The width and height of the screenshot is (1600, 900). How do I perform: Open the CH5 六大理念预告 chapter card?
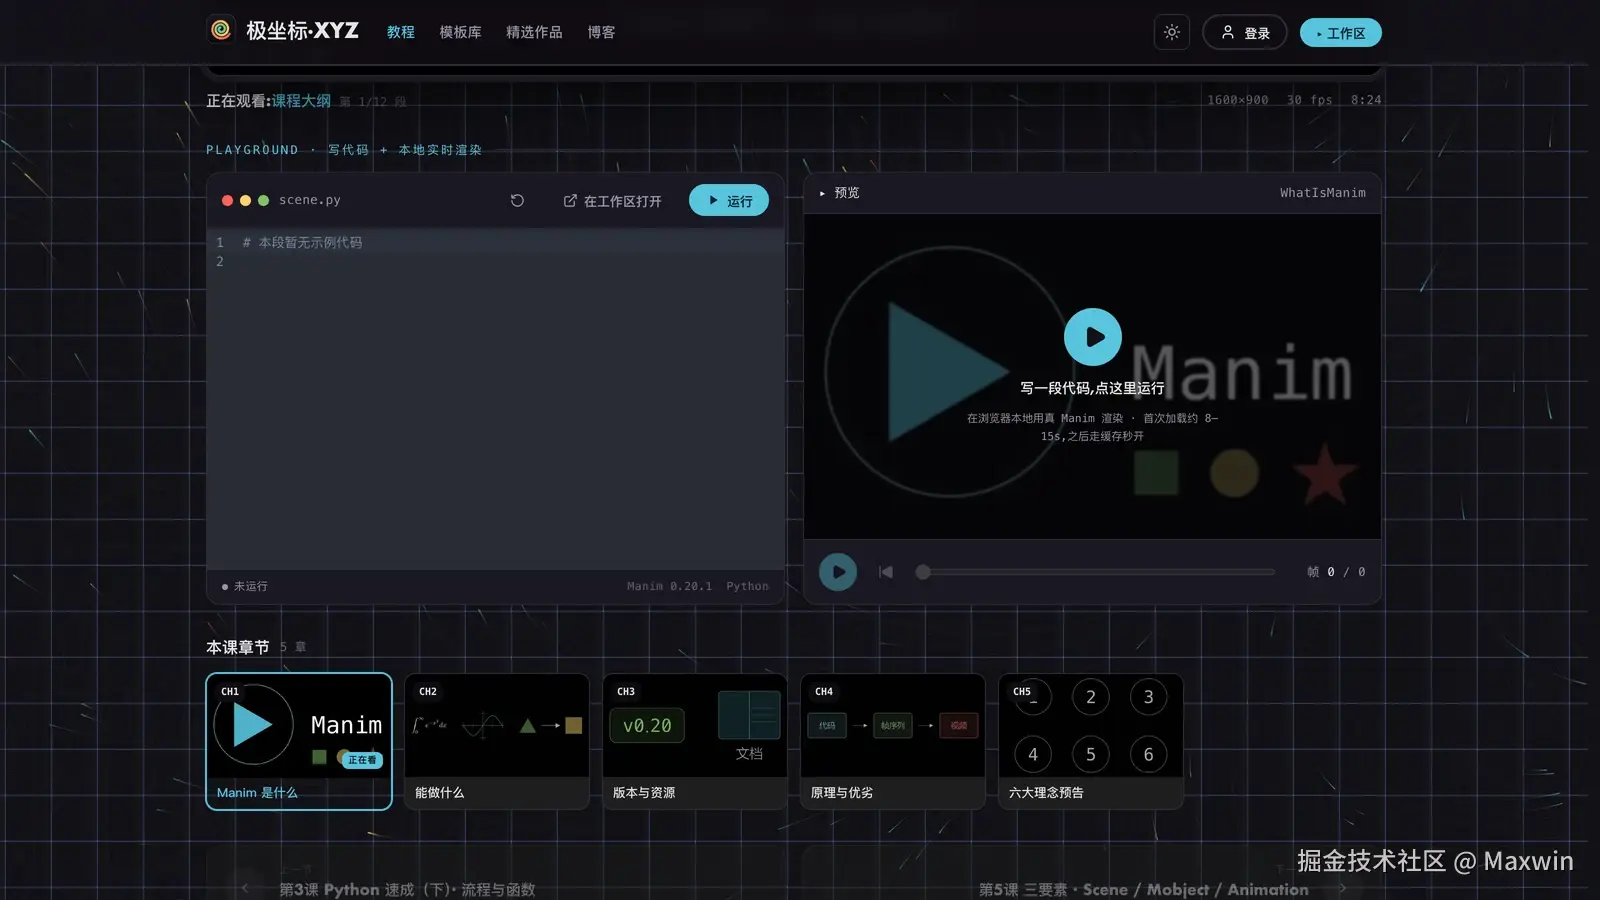point(1091,741)
